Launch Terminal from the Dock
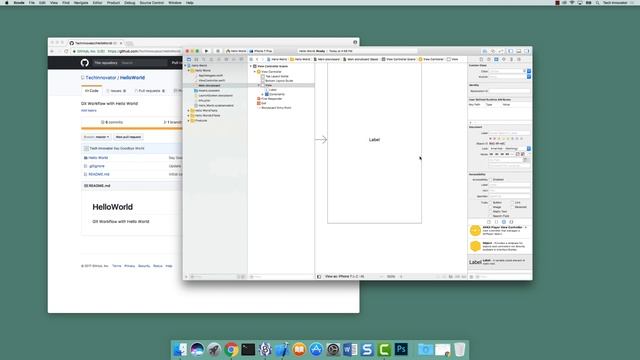The width and height of the screenshot is (640, 360). (248, 349)
